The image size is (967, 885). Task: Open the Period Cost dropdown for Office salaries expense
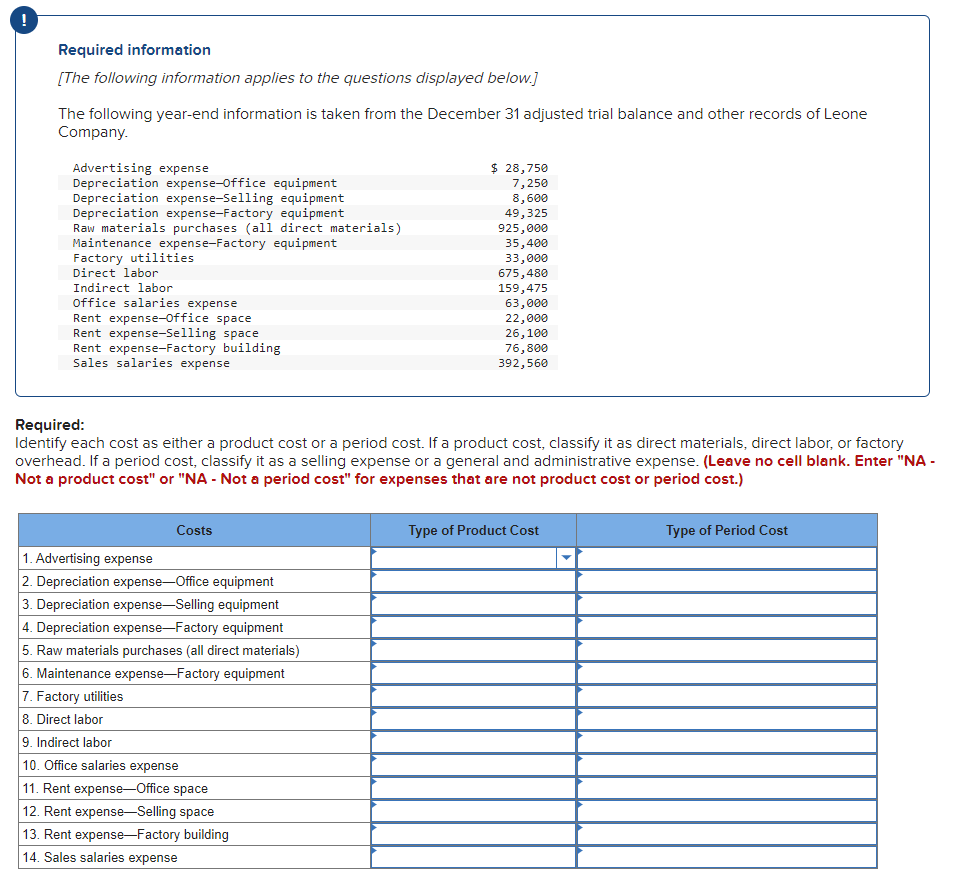pos(727,765)
